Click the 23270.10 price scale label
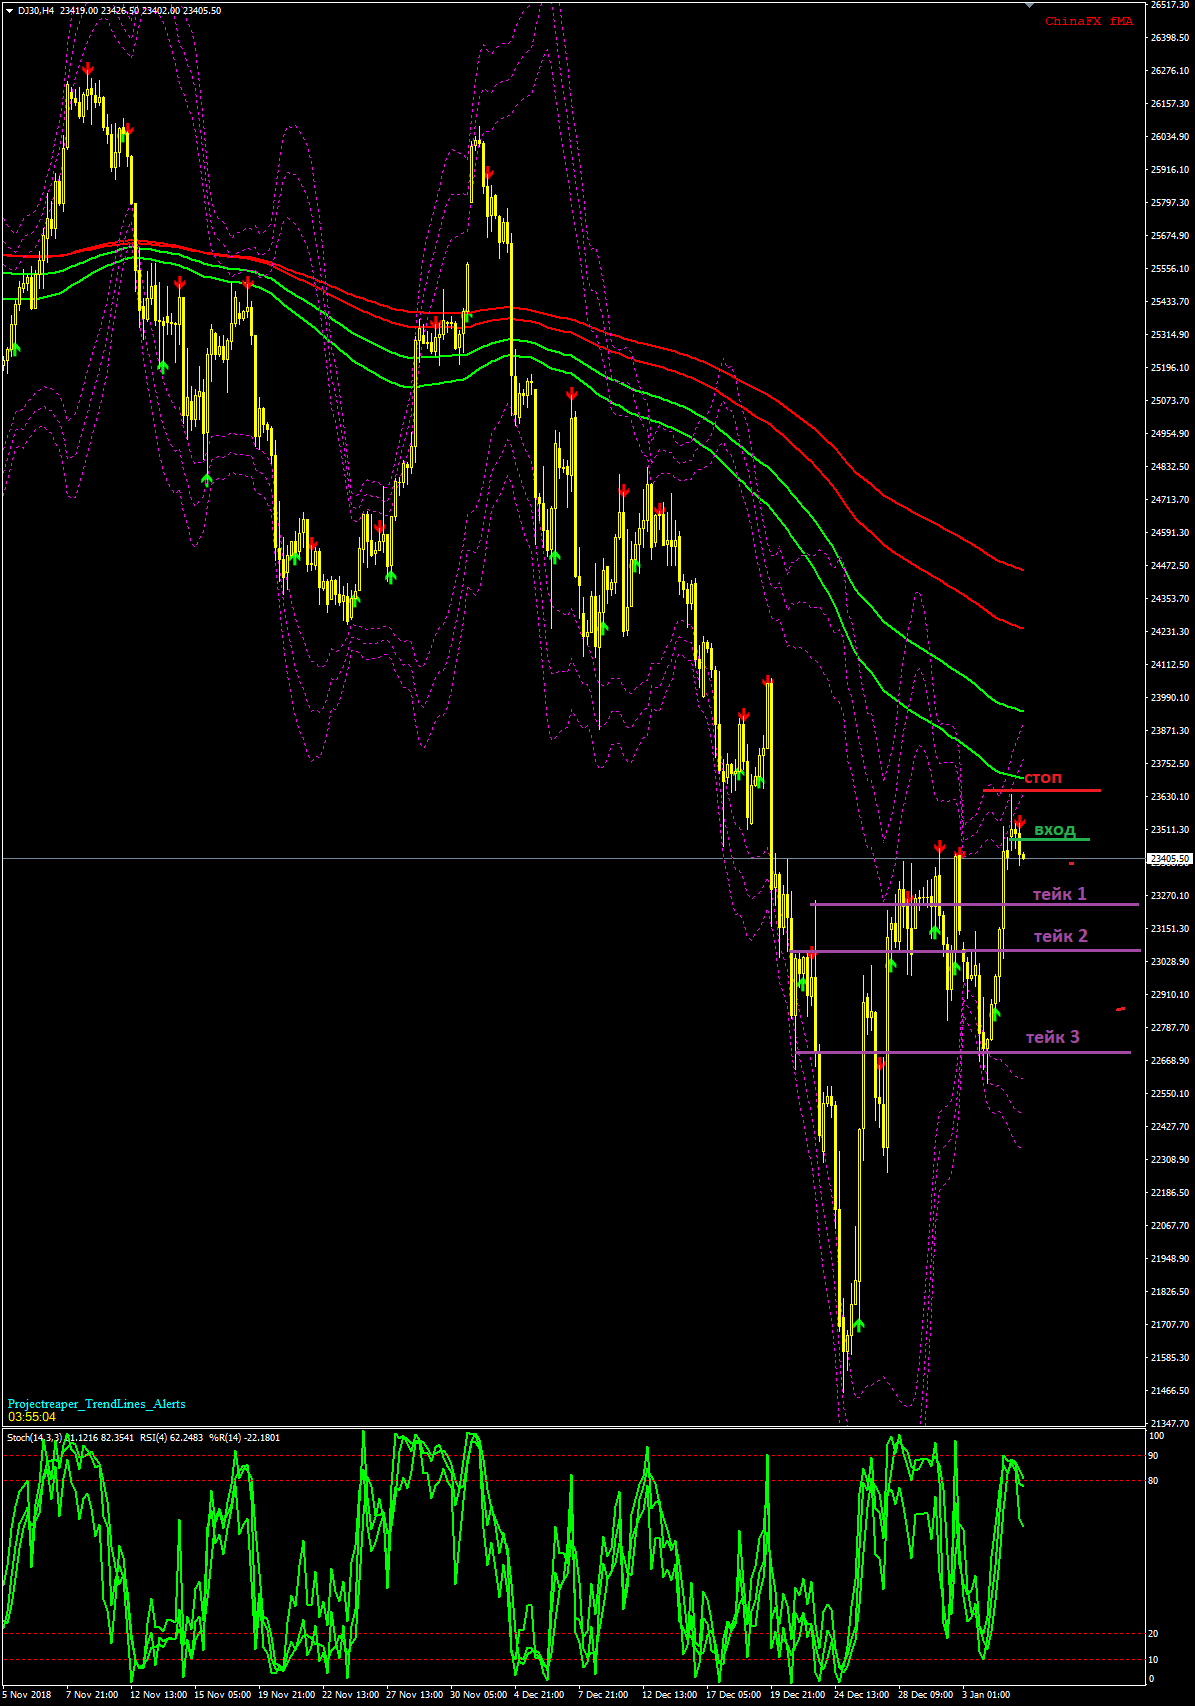Screen dimensions: 1195x1706 (1170, 896)
